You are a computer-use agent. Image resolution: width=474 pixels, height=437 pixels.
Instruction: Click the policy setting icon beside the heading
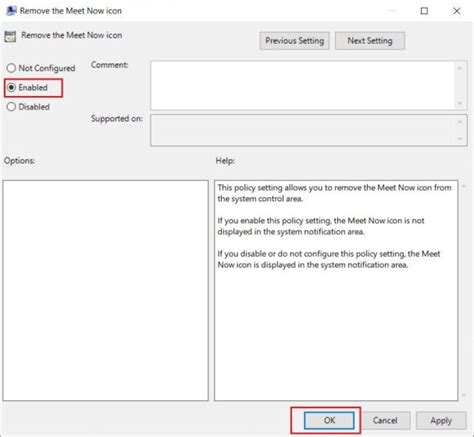10,36
